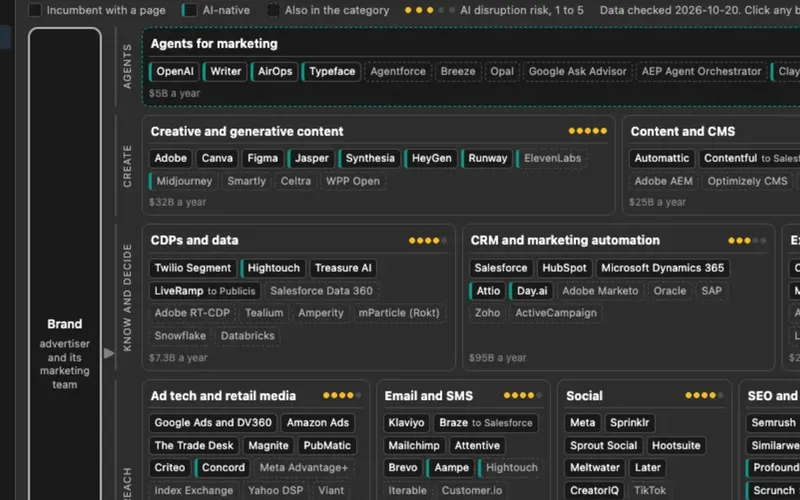
Task: Open the Opal chip
Action: click(502, 71)
